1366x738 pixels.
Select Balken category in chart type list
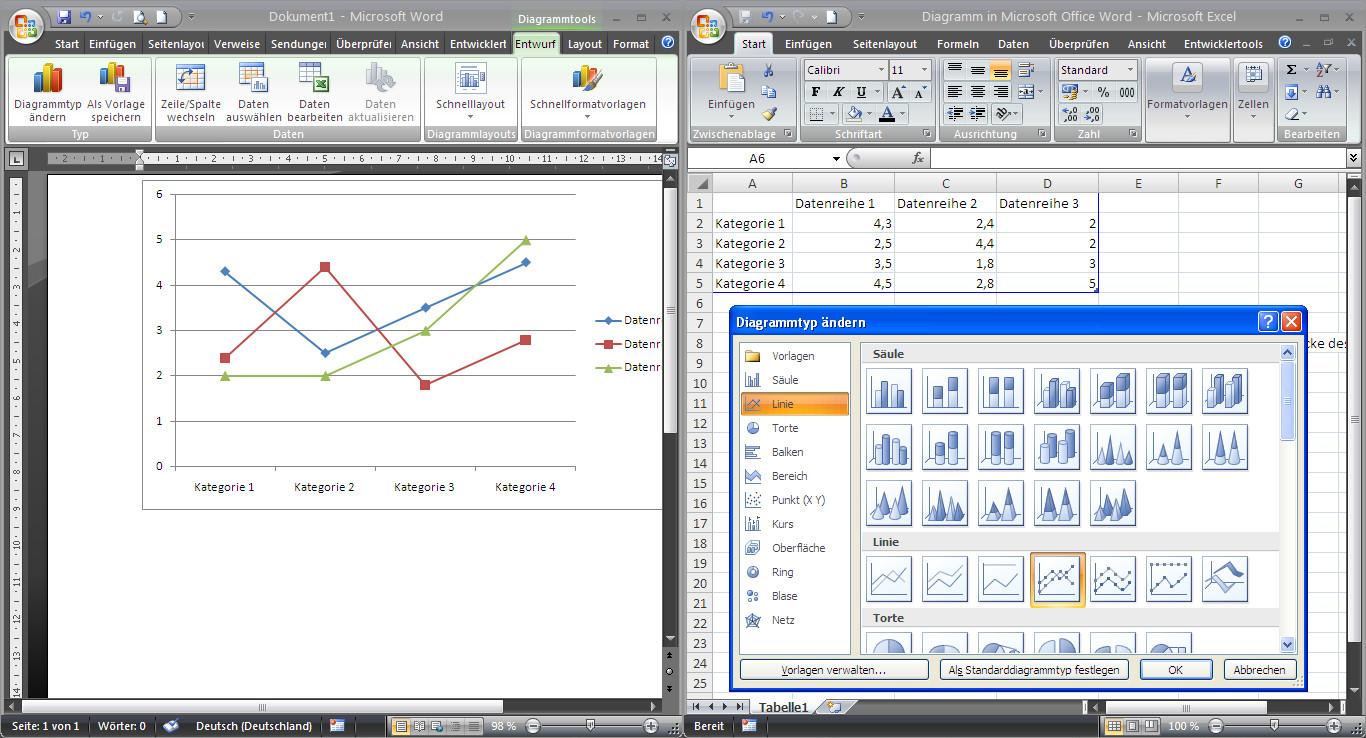click(795, 452)
